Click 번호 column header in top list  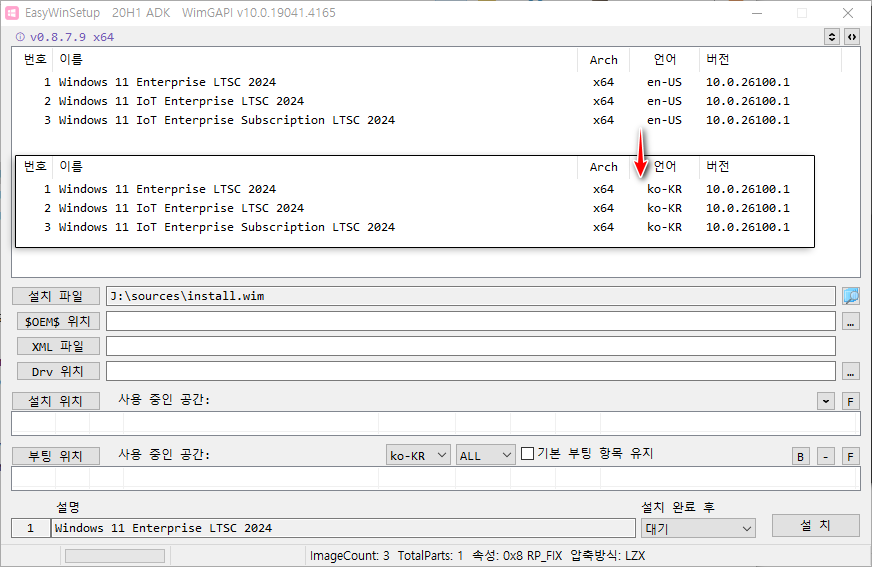tap(34, 59)
